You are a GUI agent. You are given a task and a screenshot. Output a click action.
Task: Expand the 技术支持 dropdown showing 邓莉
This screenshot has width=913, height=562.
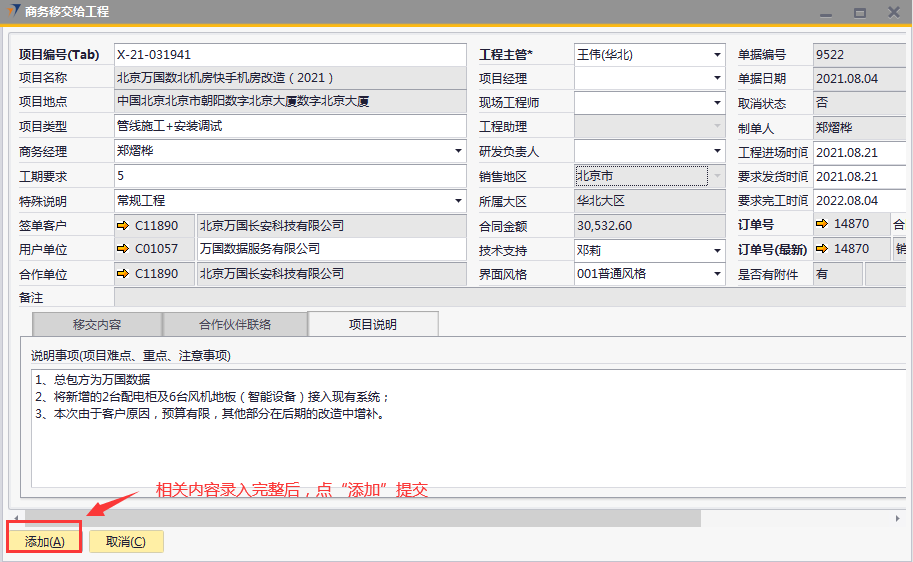click(717, 250)
